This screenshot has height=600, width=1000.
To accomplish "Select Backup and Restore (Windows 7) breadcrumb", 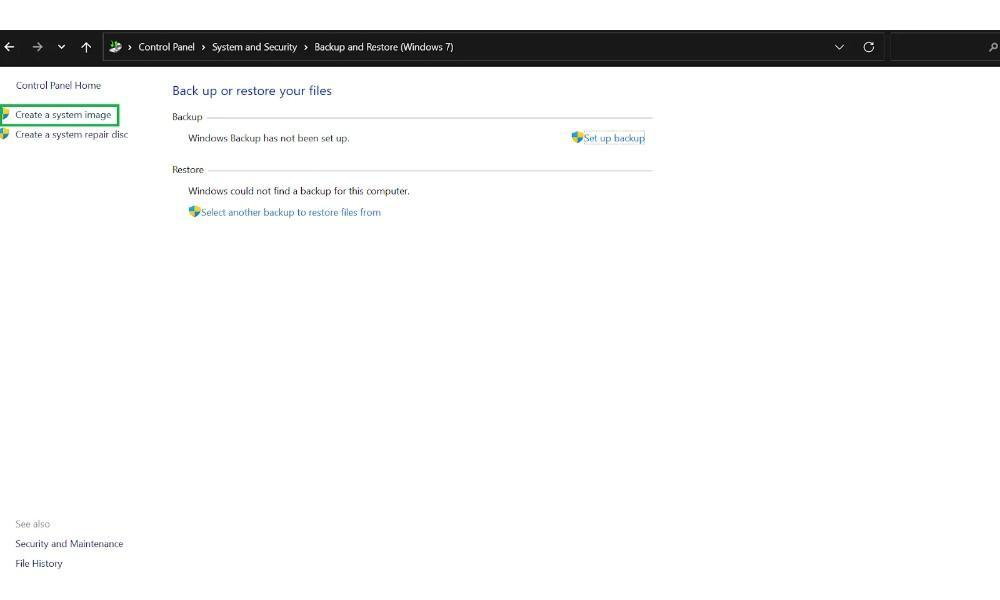I will (x=384, y=47).
